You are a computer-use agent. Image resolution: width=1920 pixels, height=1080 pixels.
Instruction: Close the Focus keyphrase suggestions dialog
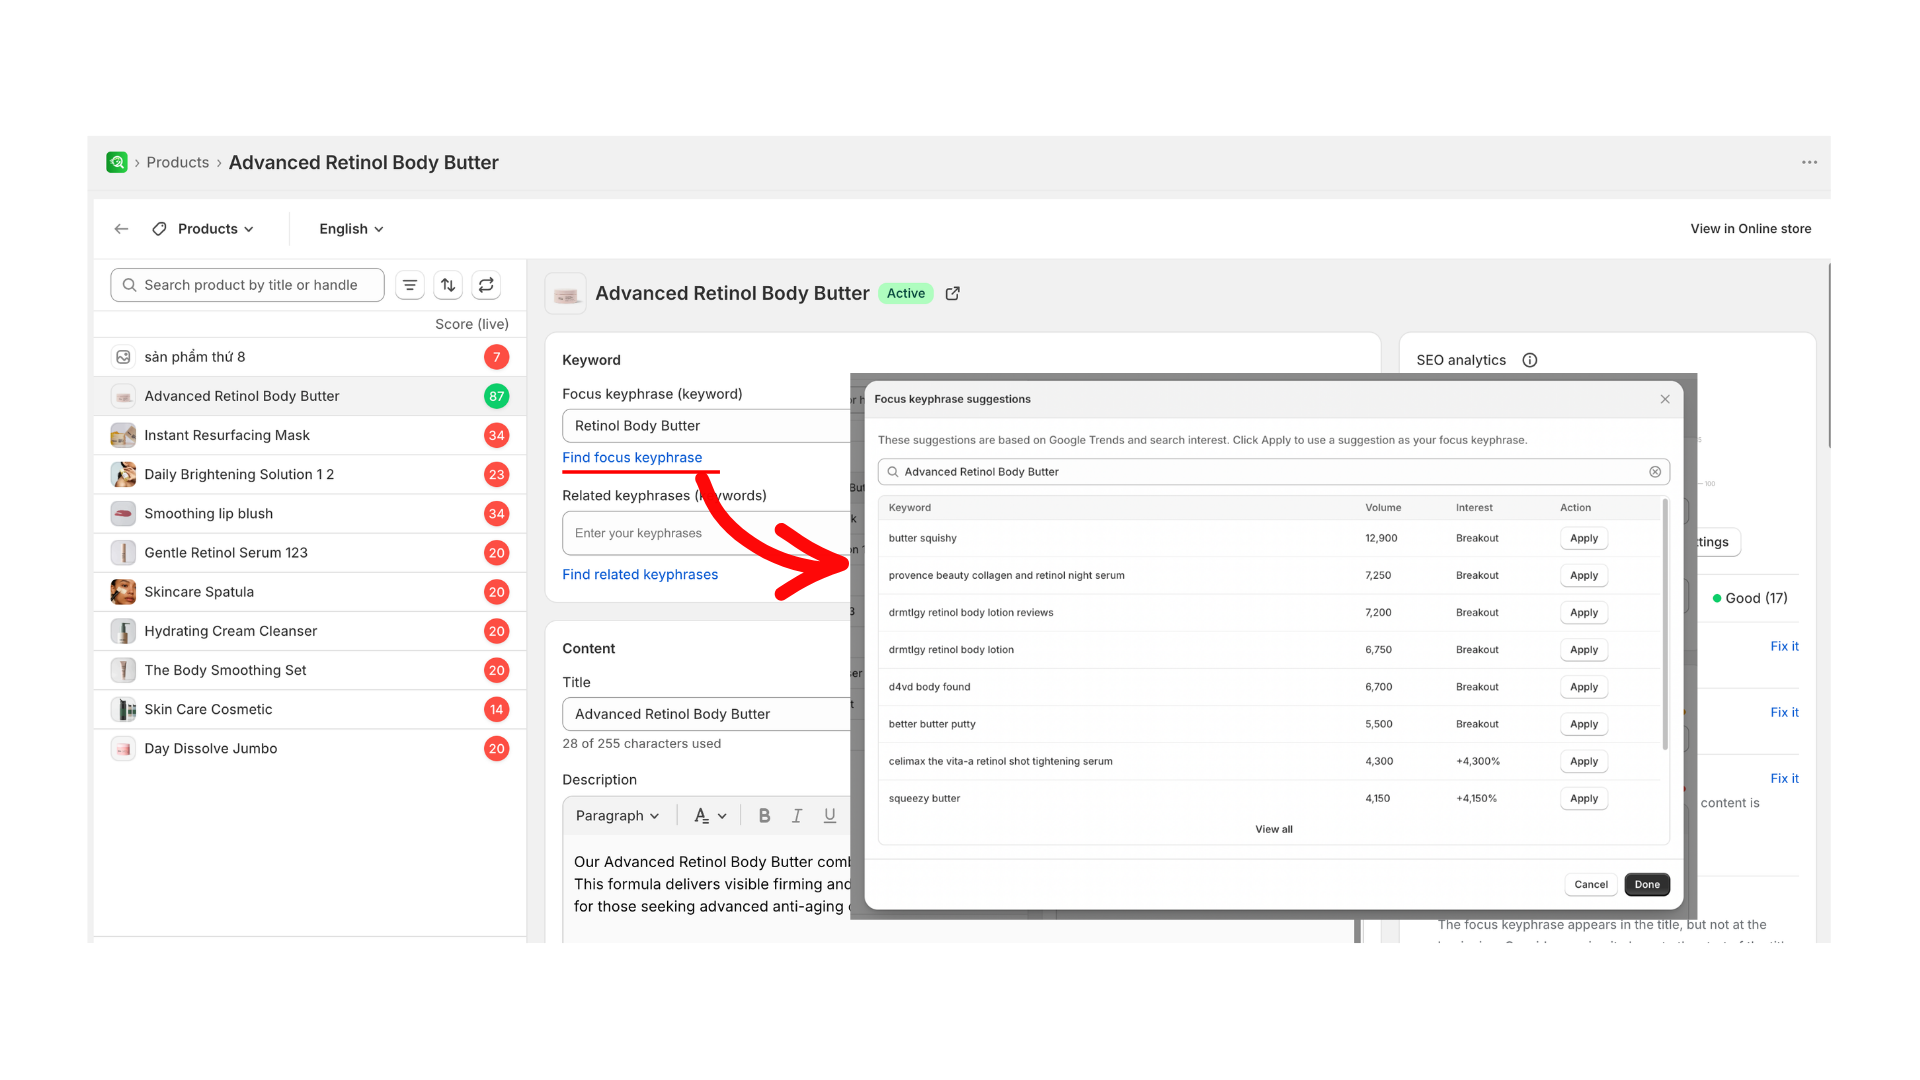click(1664, 399)
